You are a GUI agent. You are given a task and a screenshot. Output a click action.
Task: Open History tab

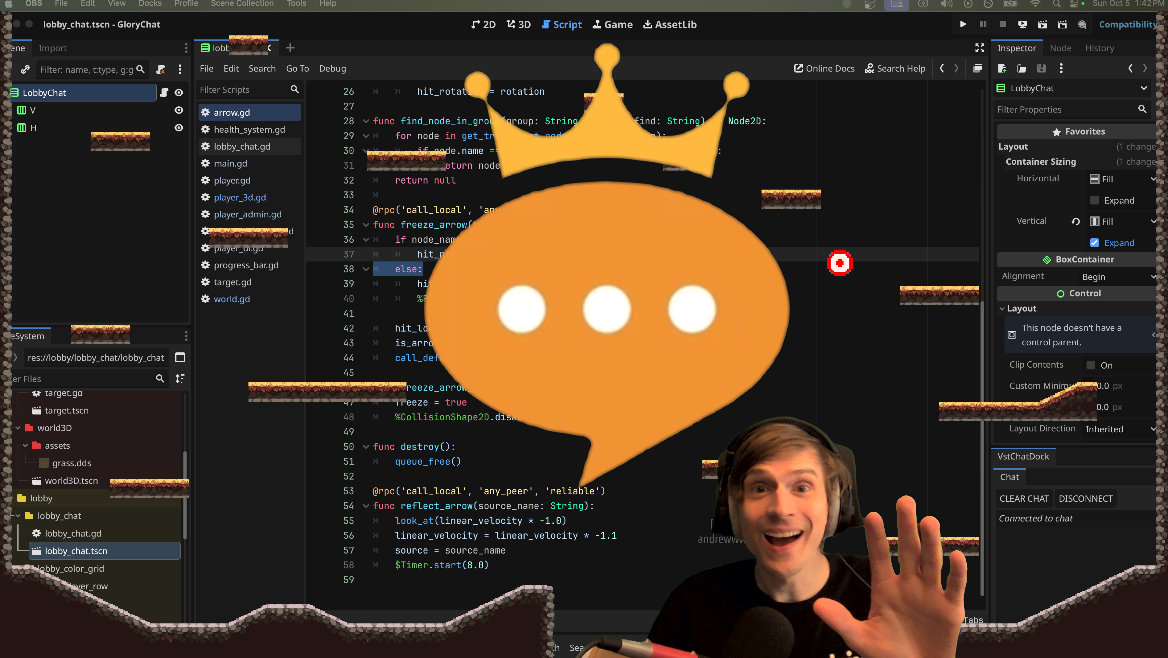[1099, 48]
